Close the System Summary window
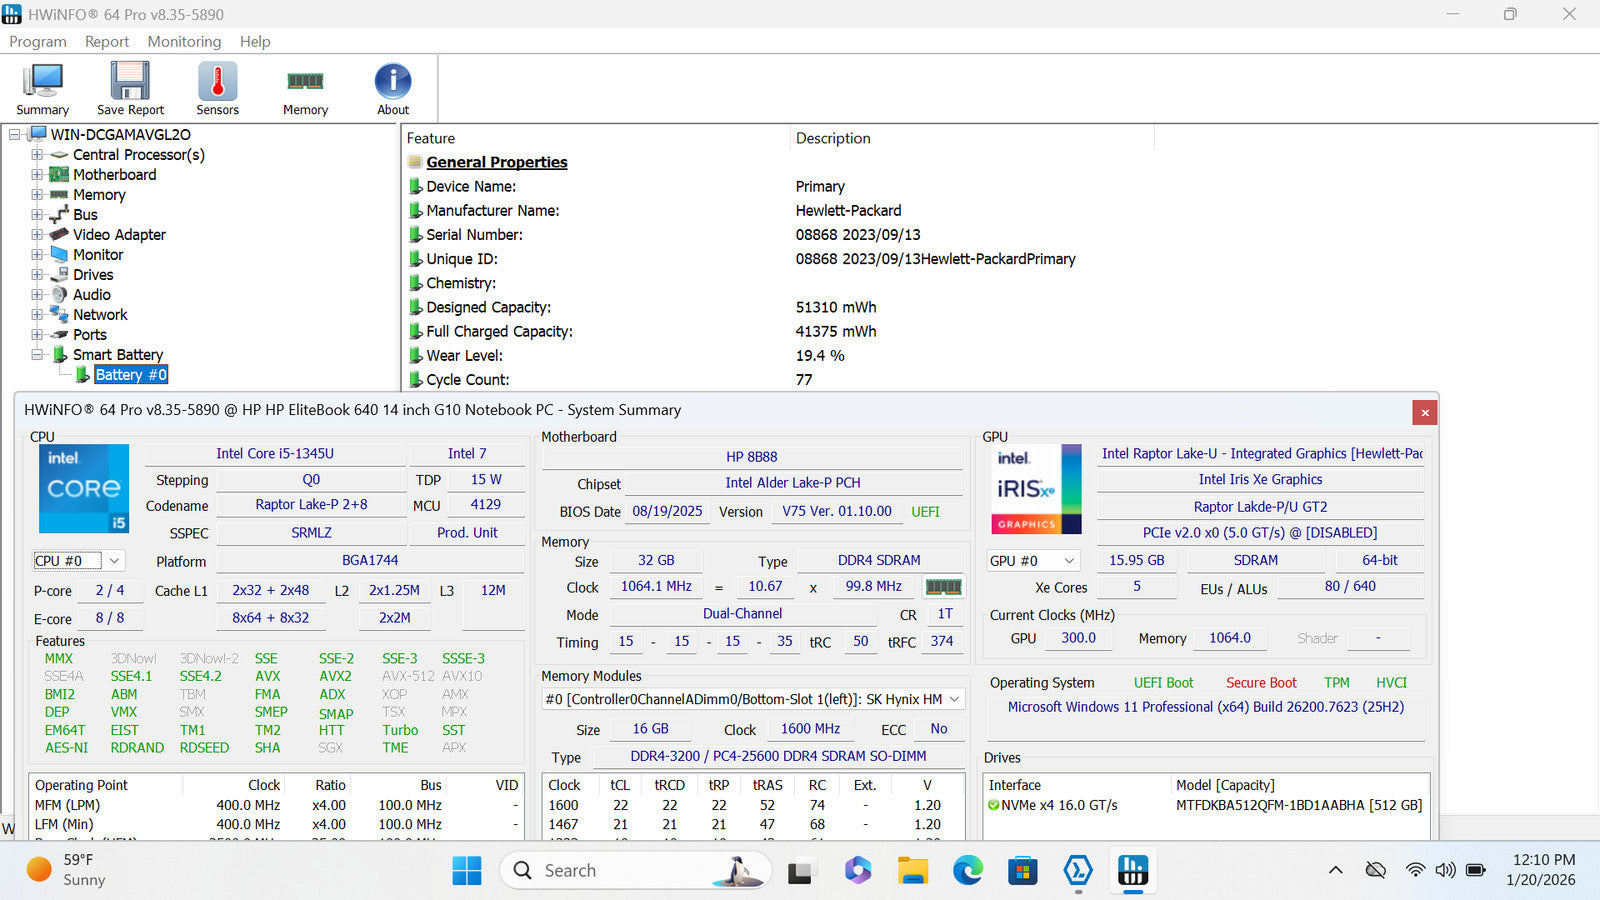The width and height of the screenshot is (1600, 900). tap(1425, 412)
